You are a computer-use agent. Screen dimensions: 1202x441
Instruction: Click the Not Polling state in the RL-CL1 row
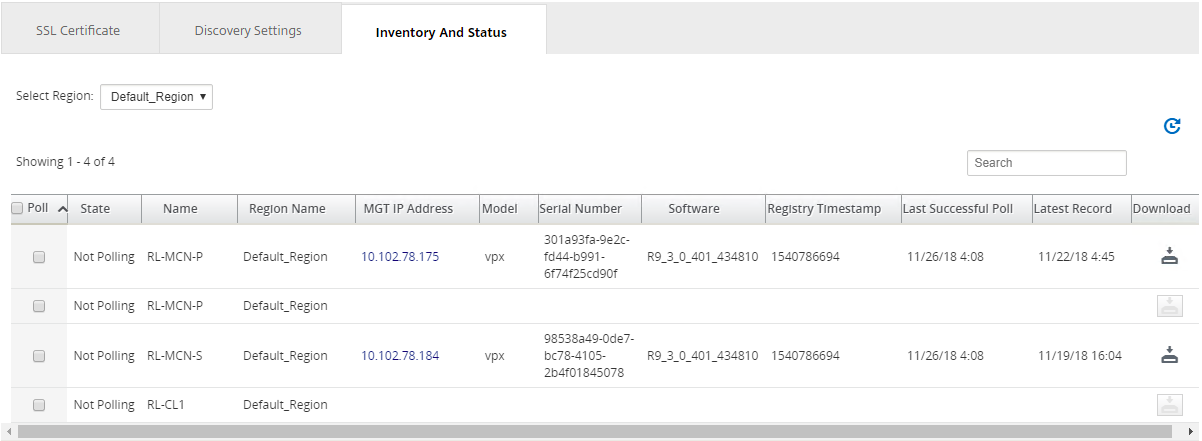104,405
